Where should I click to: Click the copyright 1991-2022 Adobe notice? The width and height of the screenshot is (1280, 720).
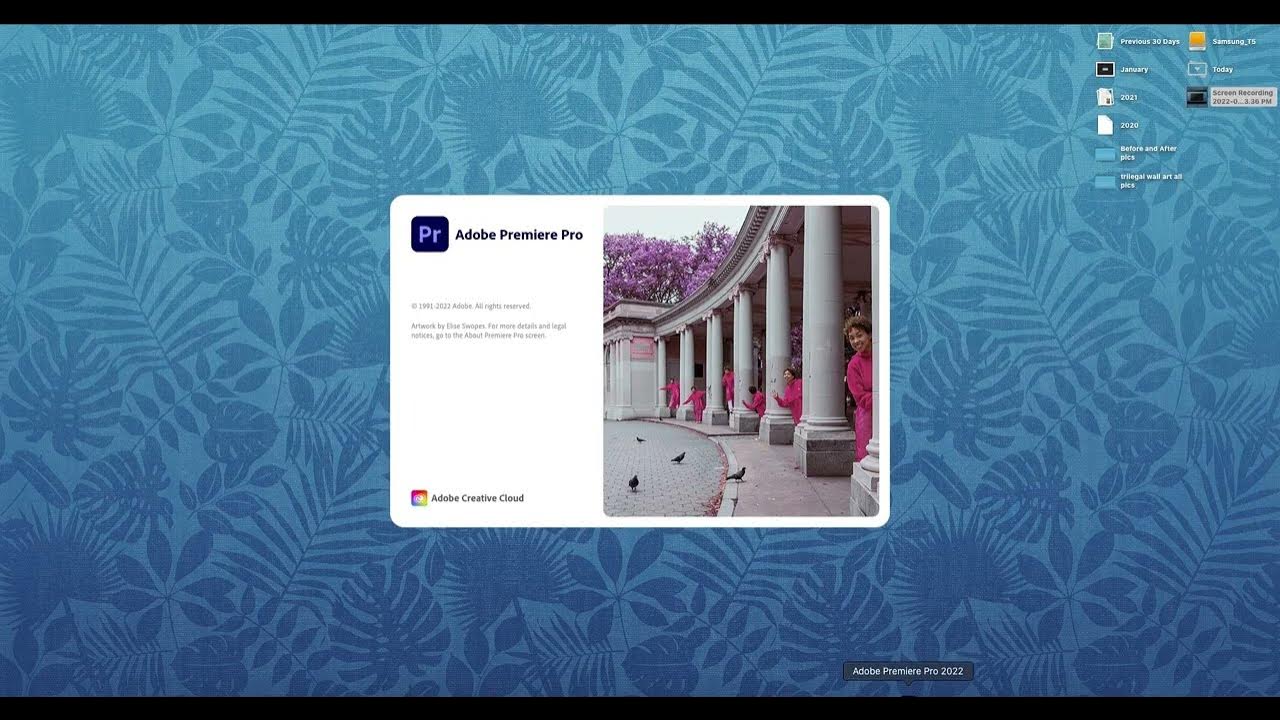[x=471, y=306]
